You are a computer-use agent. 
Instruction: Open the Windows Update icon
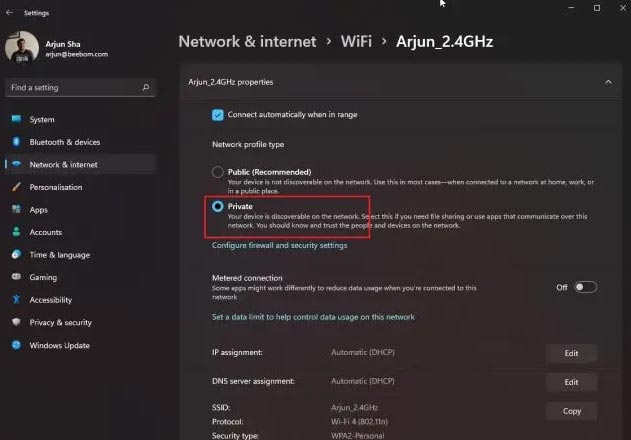click(x=16, y=345)
